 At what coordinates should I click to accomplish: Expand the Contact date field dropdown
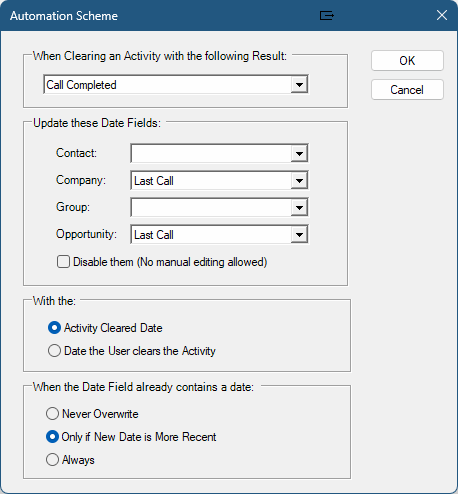click(x=299, y=154)
